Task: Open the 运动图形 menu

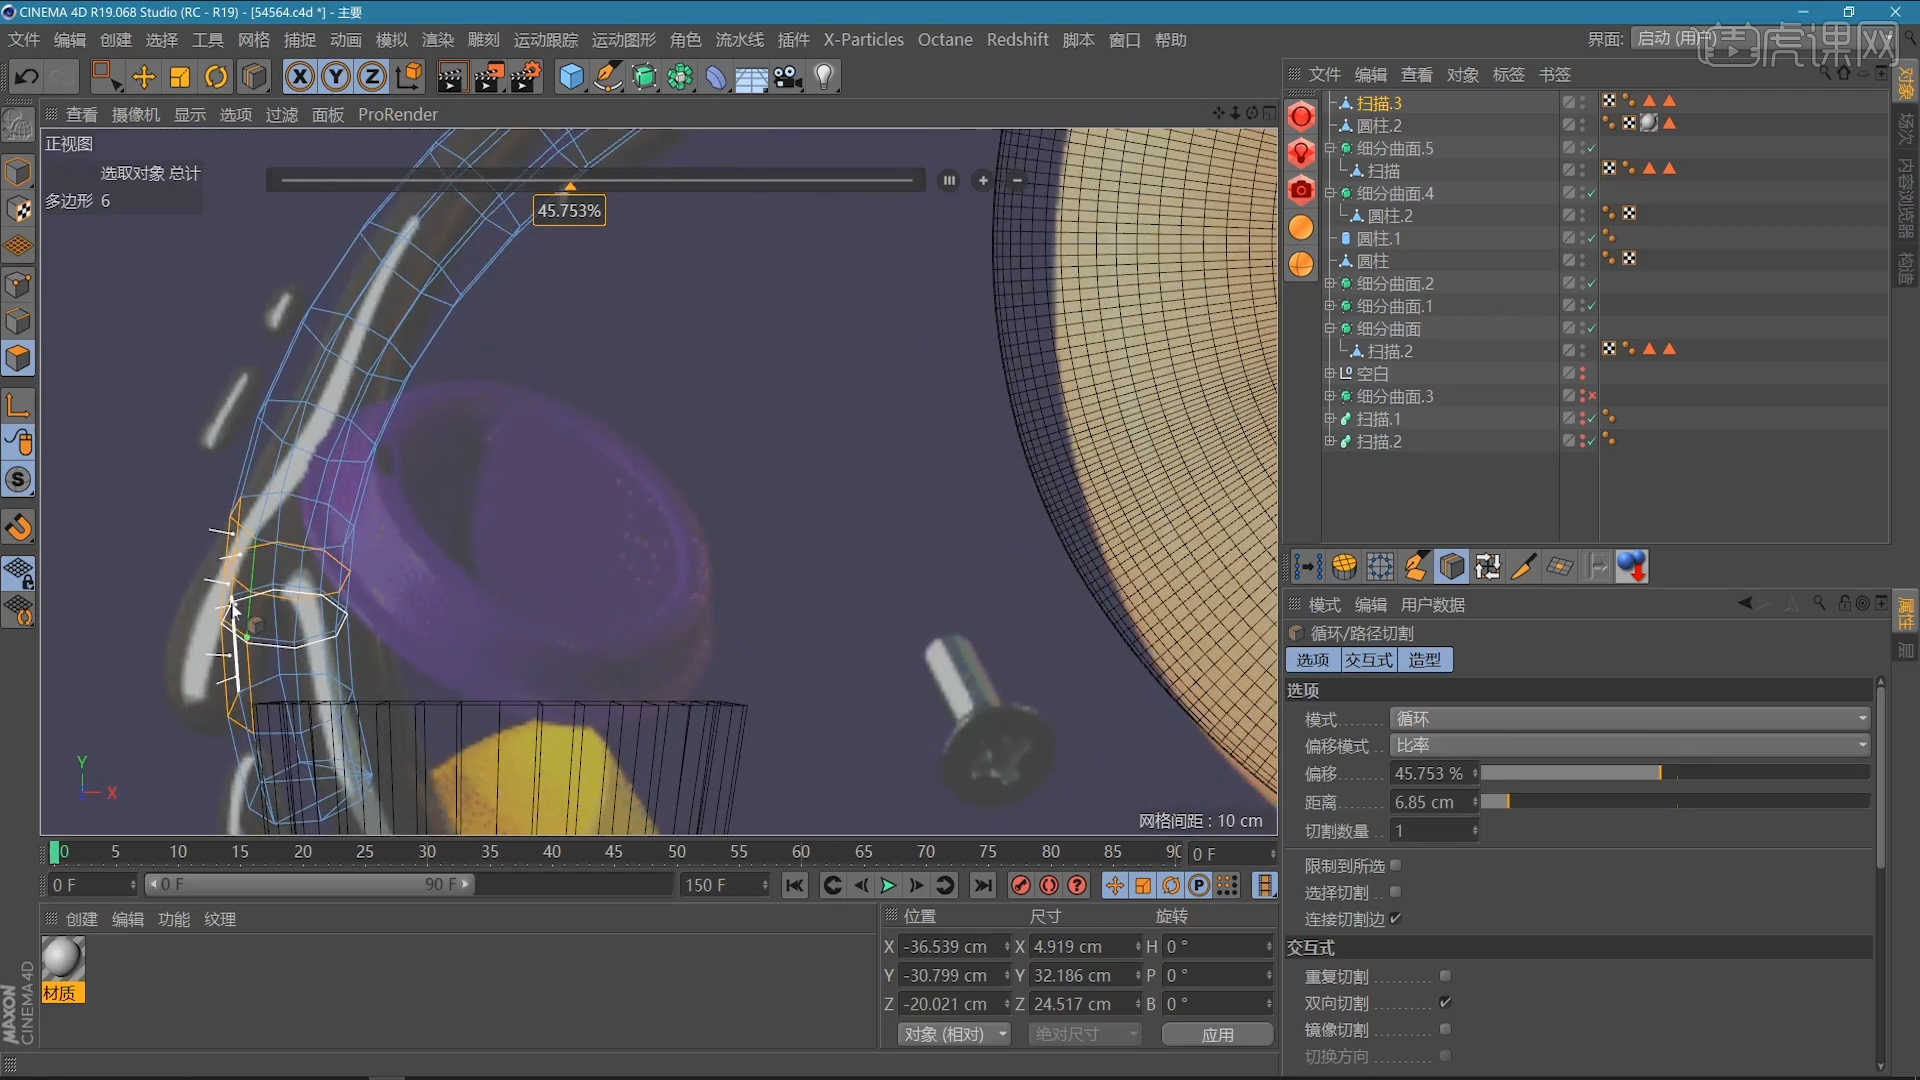Action: tap(623, 40)
